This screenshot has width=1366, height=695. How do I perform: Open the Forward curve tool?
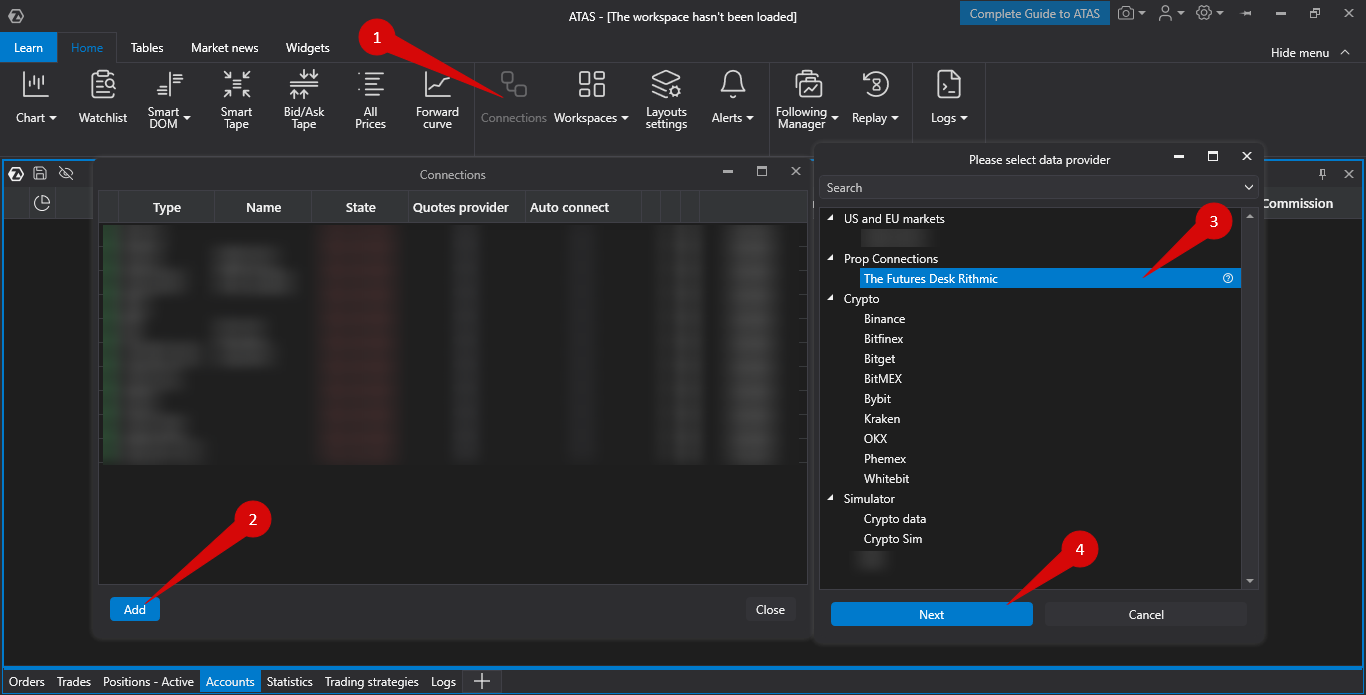coord(437,100)
